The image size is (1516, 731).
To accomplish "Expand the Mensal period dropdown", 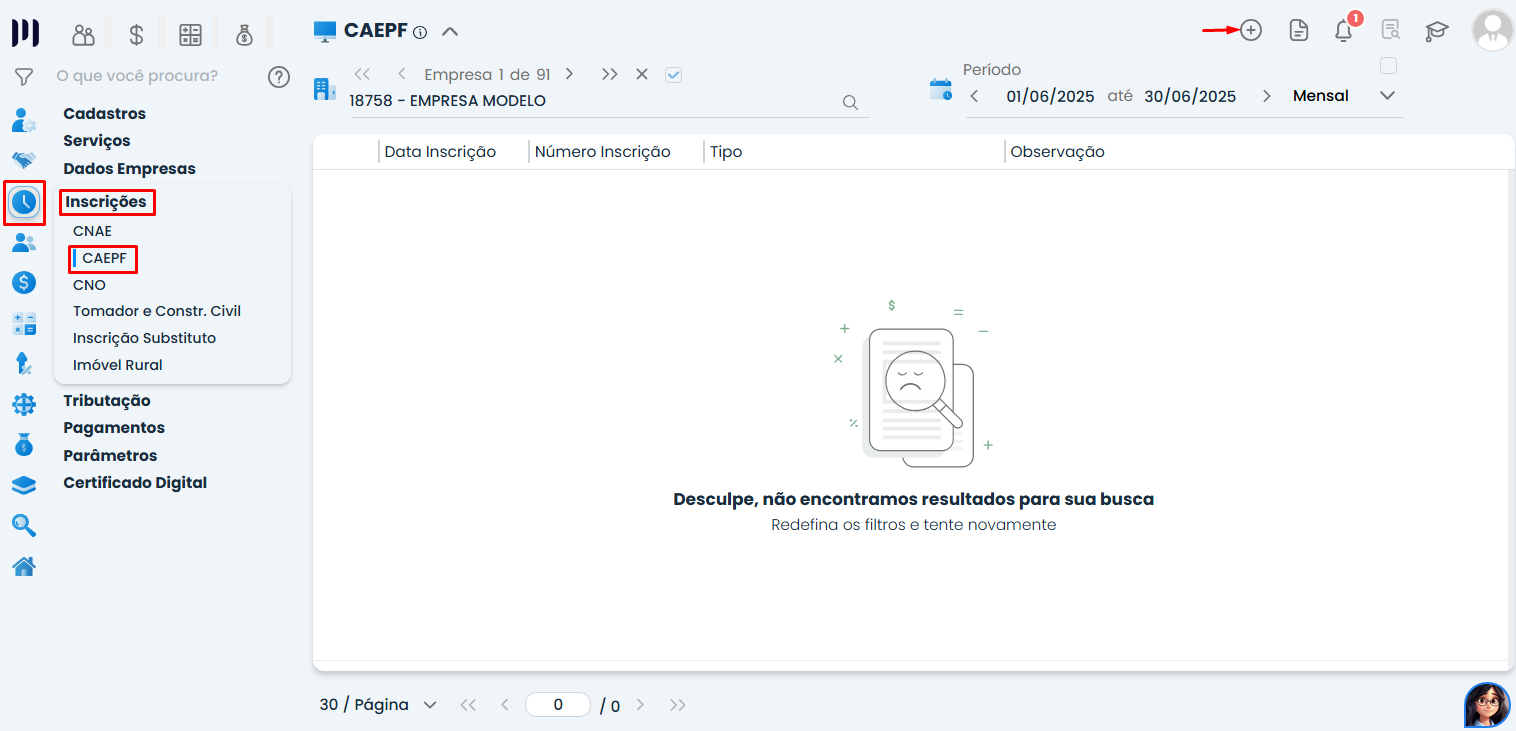I will tap(1387, 96).
